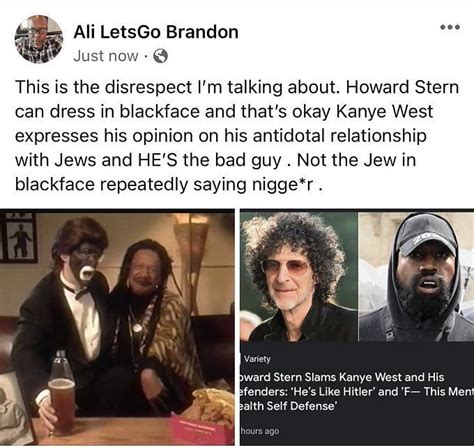The image size is (474, 448).
Task: Click the beer glass in left photo
Action: [62, 406]
